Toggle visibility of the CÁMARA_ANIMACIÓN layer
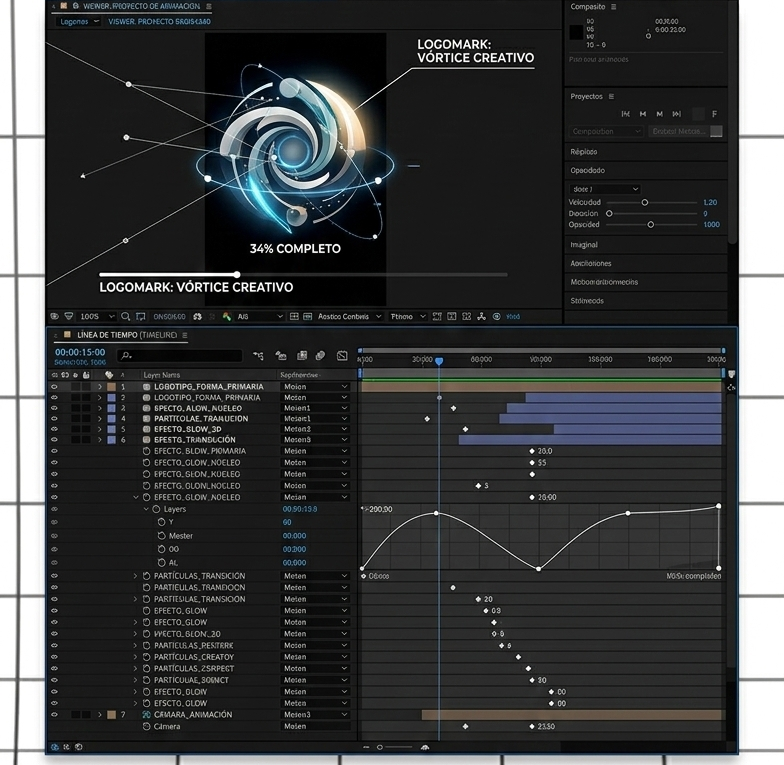The image size is (784, 765). pos(54,715)
